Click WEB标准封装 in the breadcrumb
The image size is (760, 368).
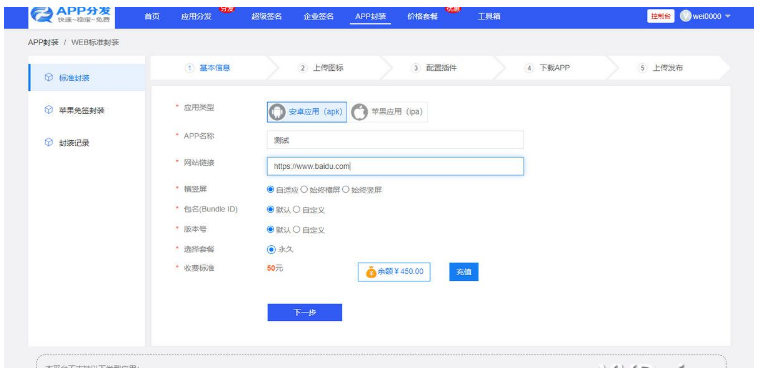[95, 42]
